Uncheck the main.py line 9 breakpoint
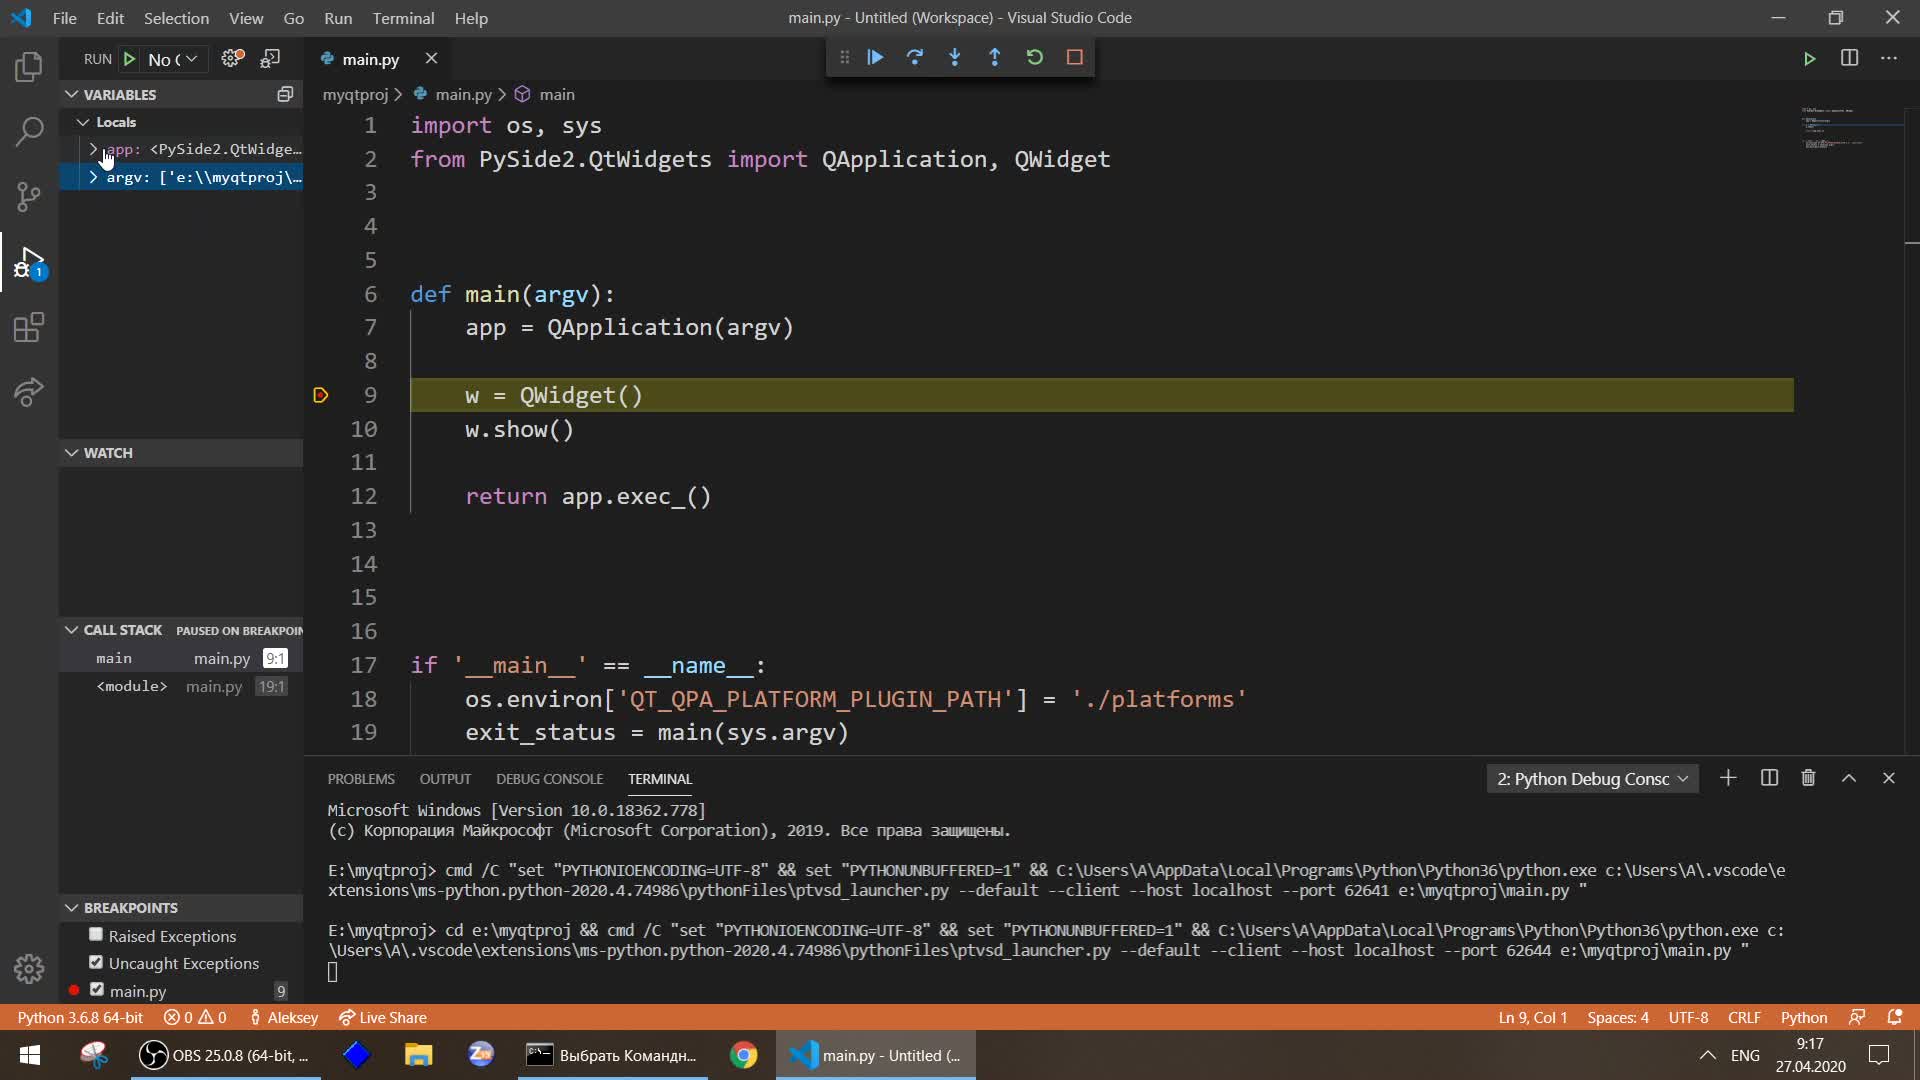 coord(96,990)
